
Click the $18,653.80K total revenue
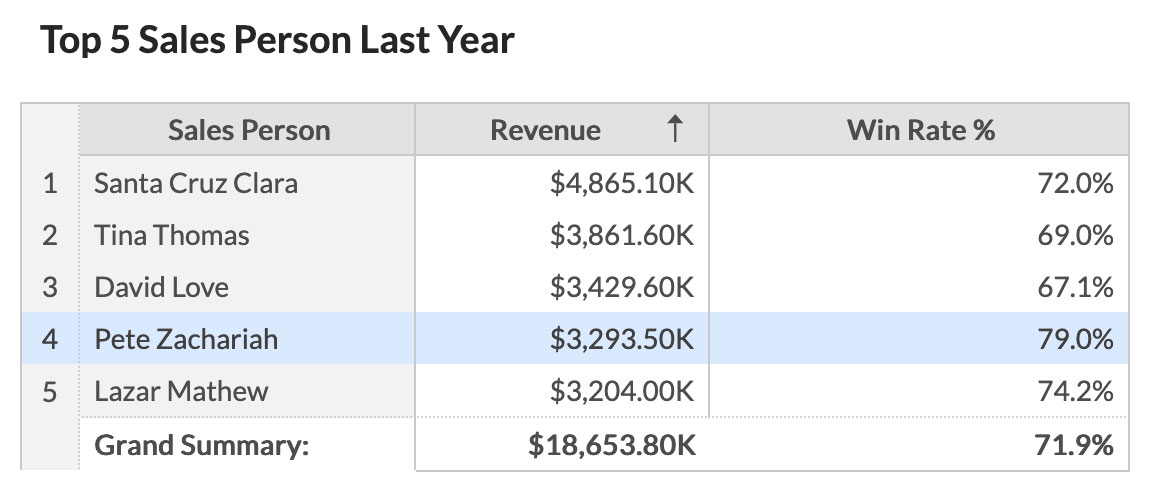click(612, 445)
